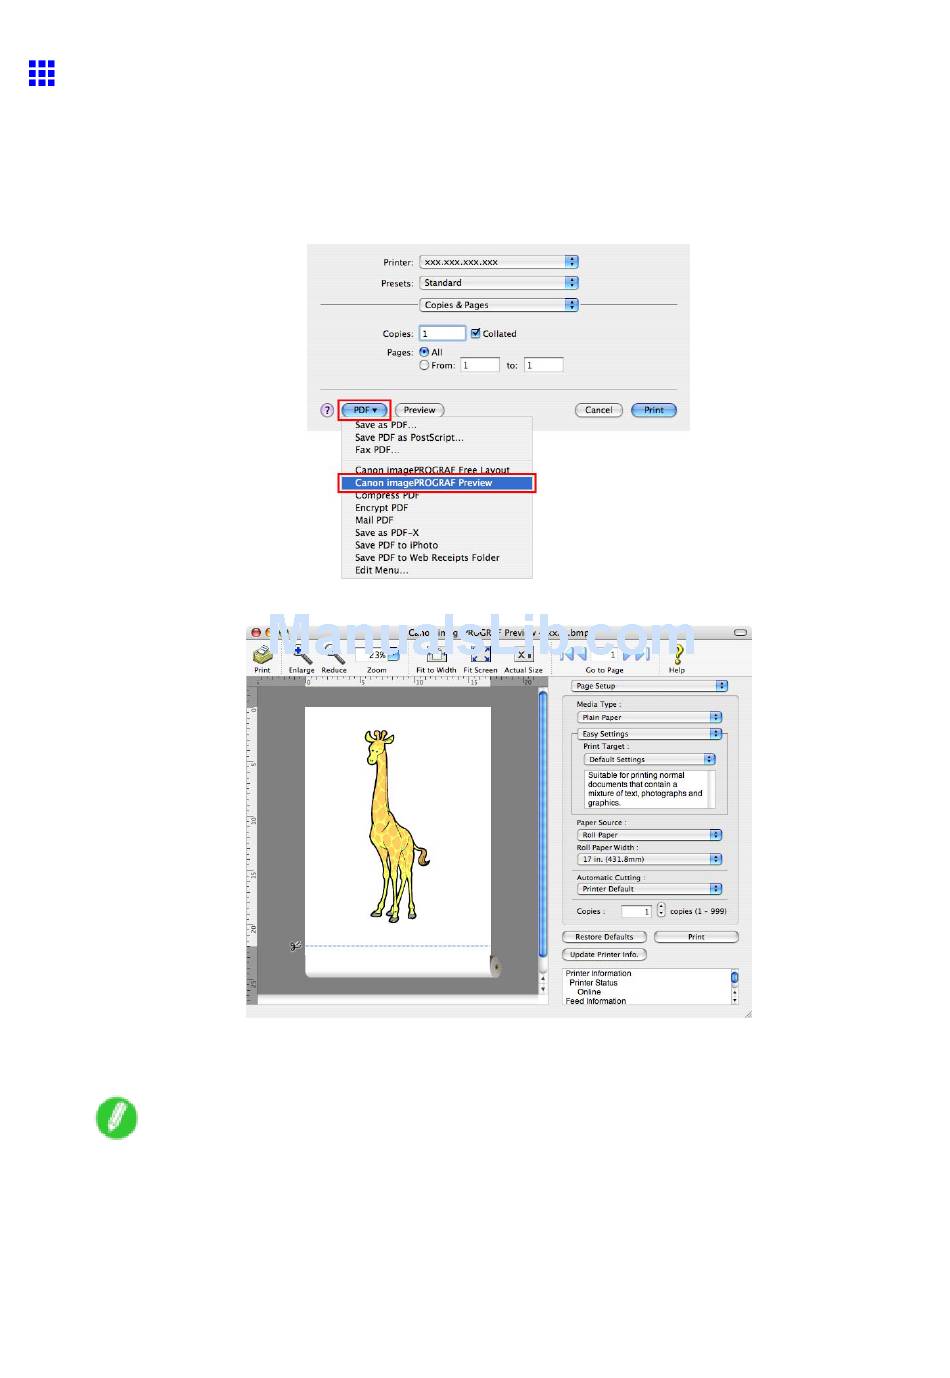Choose Save PDF to iPhoto item
This screenshot has width=950, height=1378.
[x=396, y=545]
